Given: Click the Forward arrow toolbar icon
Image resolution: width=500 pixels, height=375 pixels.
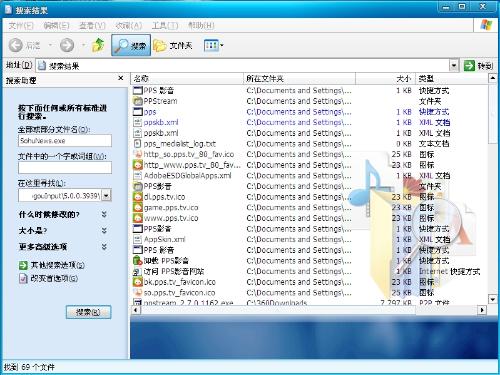Looking at the screenshot, I should coord(67,45).
